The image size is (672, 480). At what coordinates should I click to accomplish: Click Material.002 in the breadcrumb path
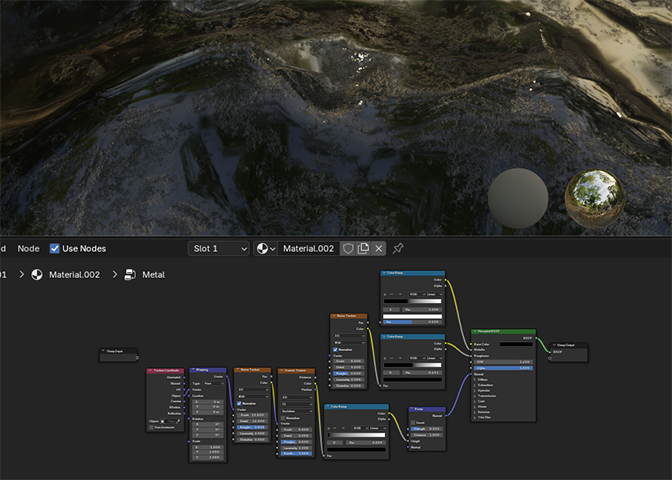[x=79, y=274]
